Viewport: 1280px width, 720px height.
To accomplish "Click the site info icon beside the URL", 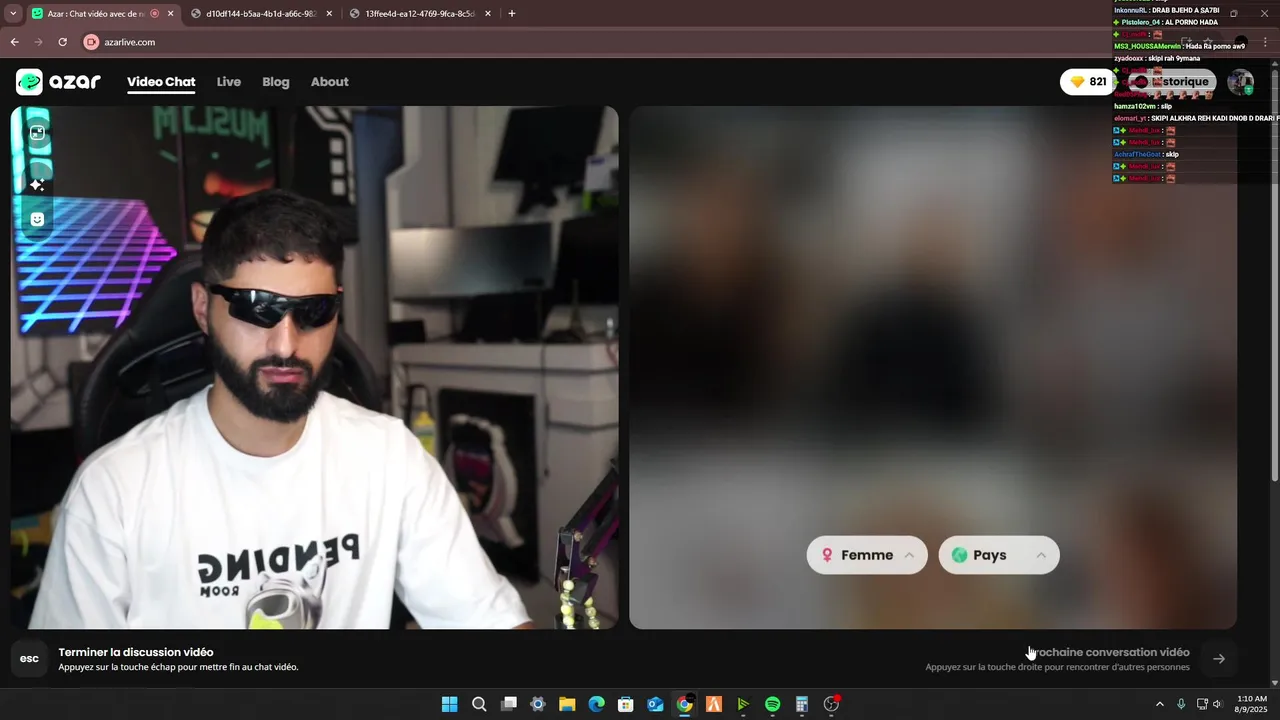I will coord(91,42).
